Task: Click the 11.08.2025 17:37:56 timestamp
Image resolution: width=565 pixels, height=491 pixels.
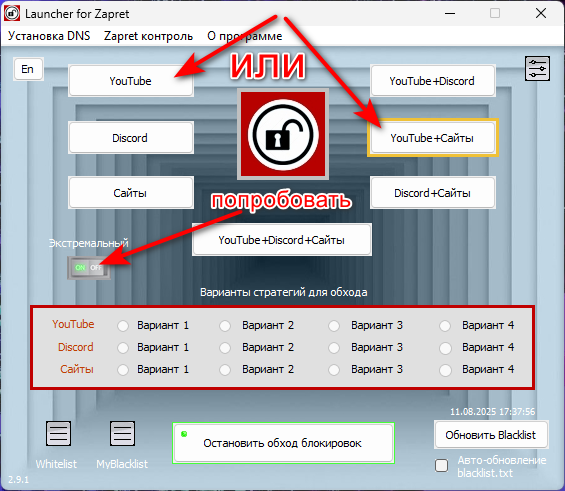Action: pyautogui.click(x=492, y=411)
